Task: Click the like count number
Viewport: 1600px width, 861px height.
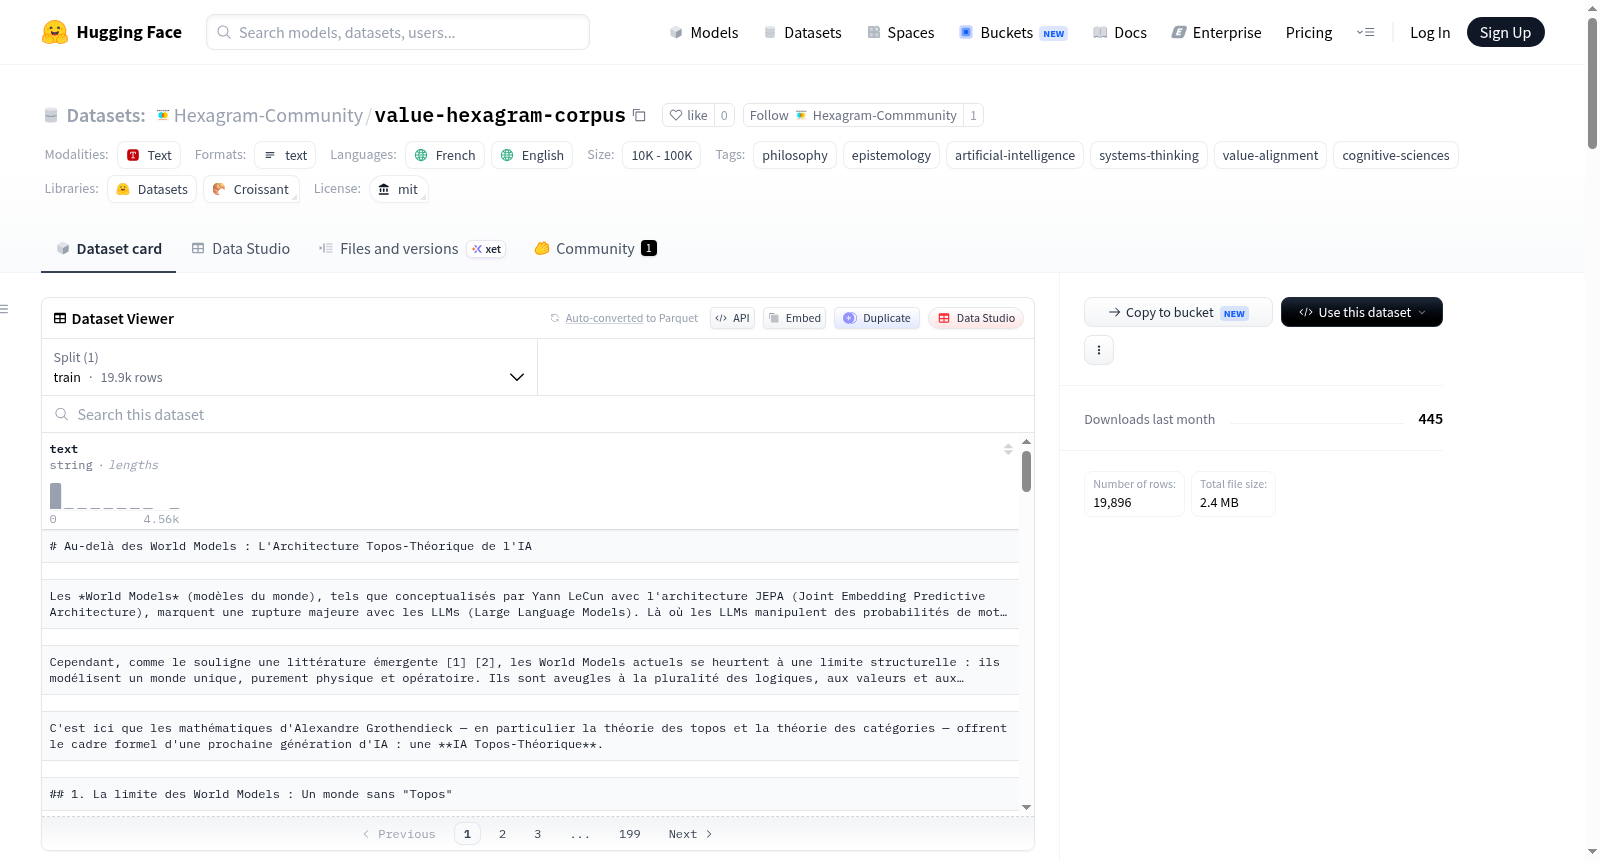Action: 724,115
